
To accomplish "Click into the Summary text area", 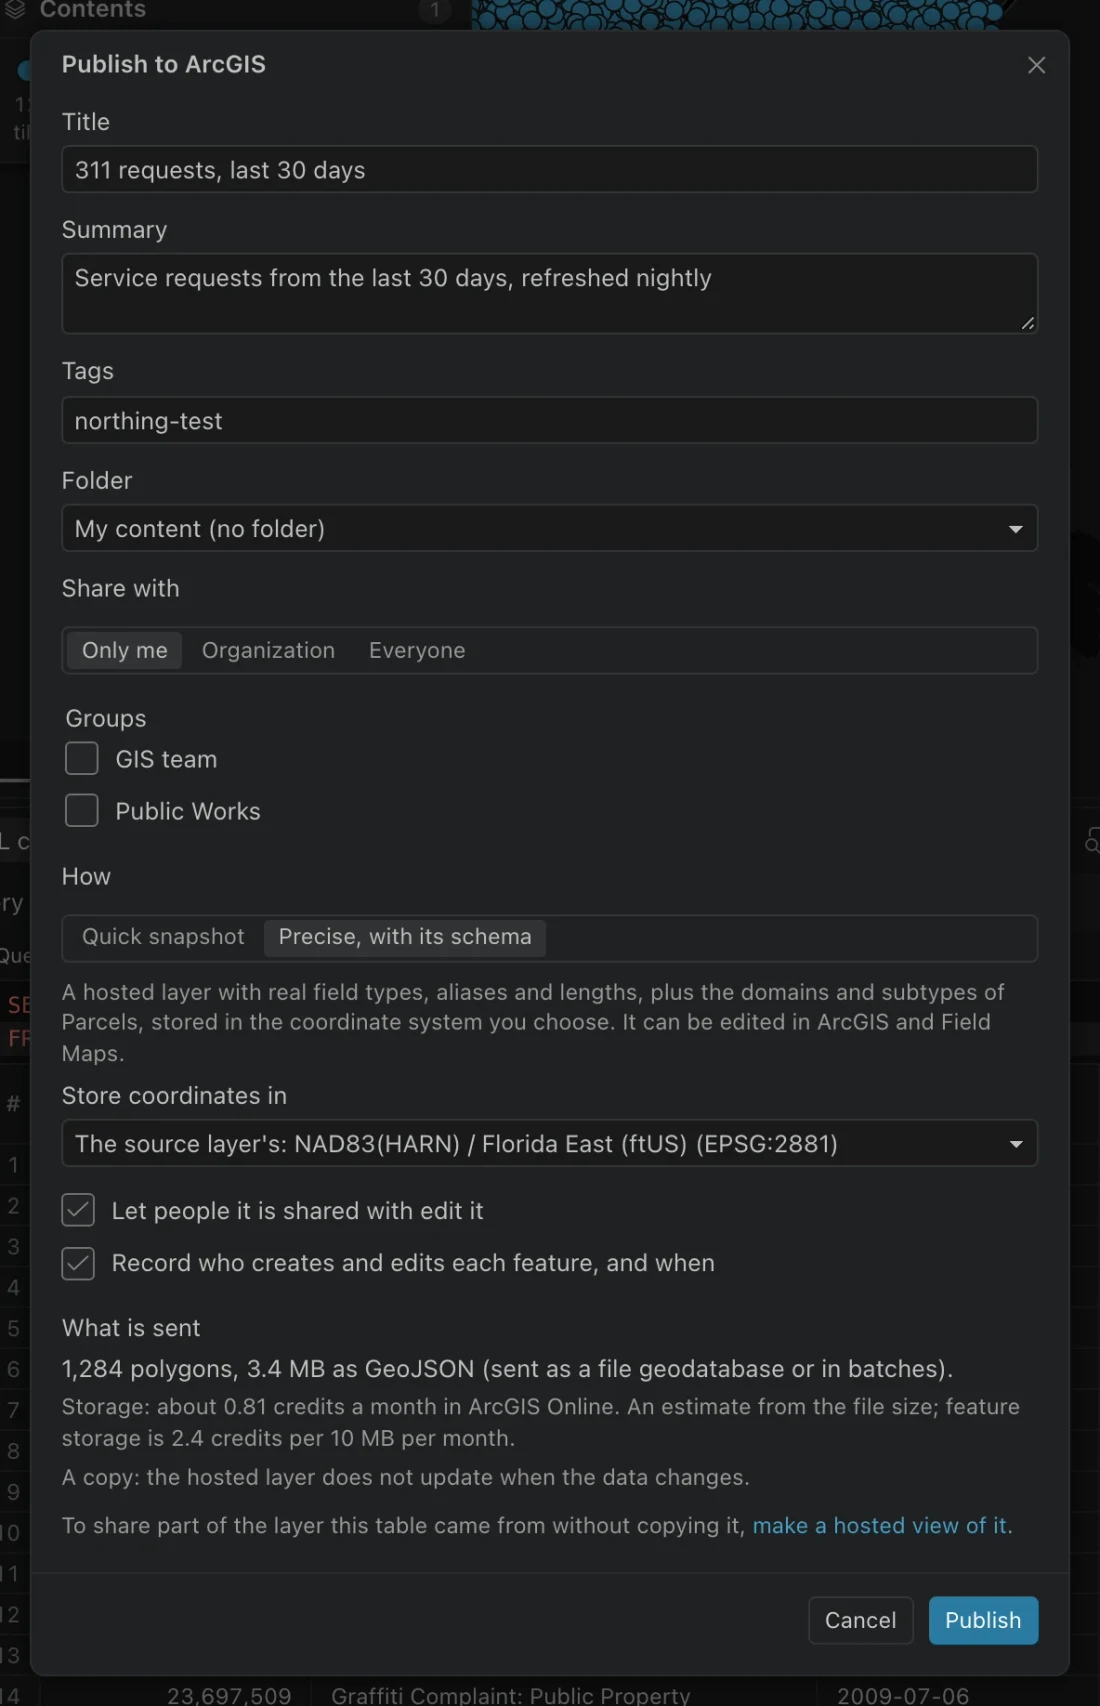I will [549, 293].
